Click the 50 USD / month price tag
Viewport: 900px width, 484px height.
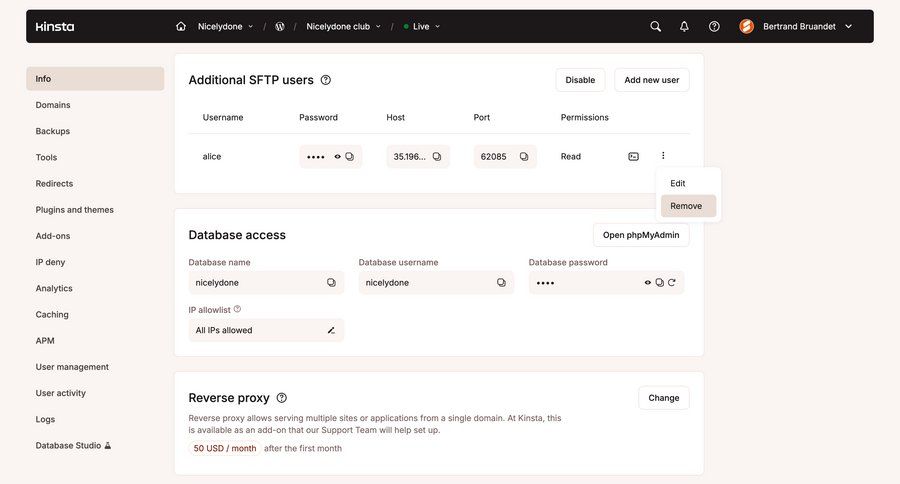point(224,448)
